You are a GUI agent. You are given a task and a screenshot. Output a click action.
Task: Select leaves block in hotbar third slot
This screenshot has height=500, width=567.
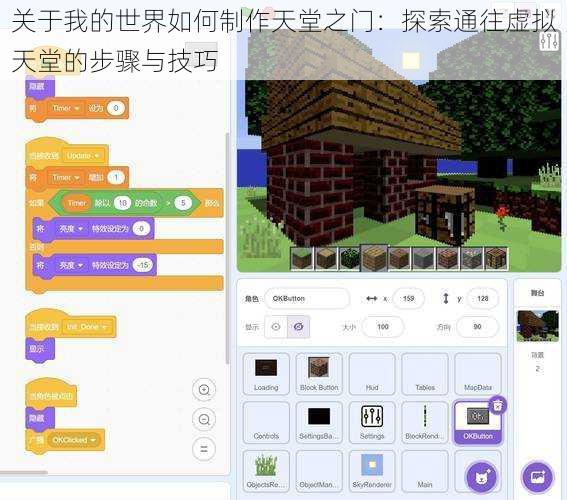tap(350, 259)
